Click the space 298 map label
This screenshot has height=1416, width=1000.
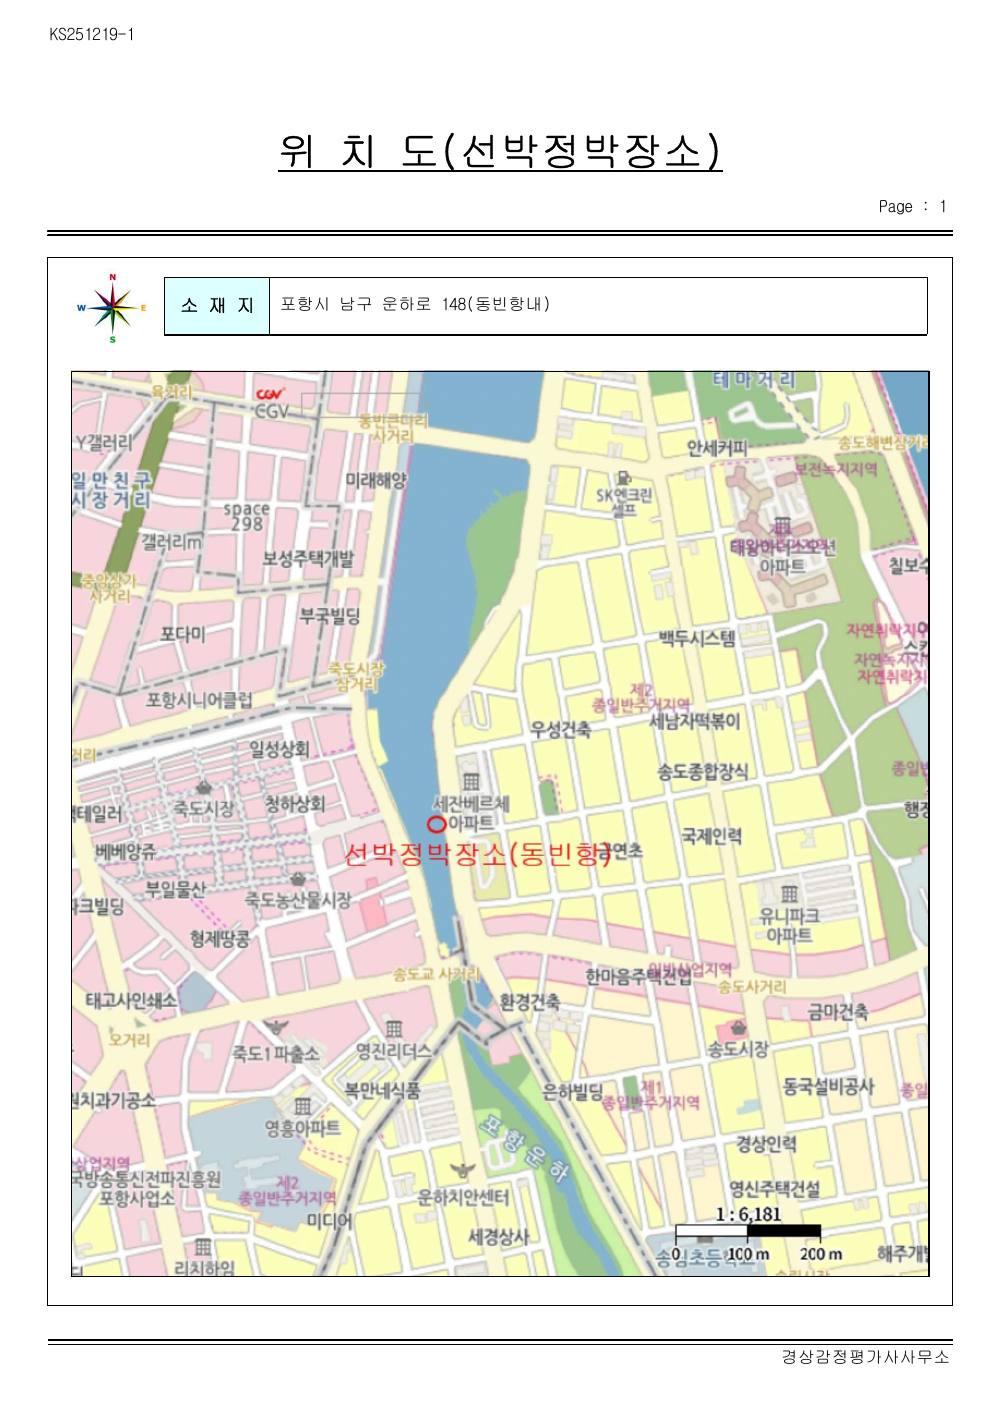(247, 516)
